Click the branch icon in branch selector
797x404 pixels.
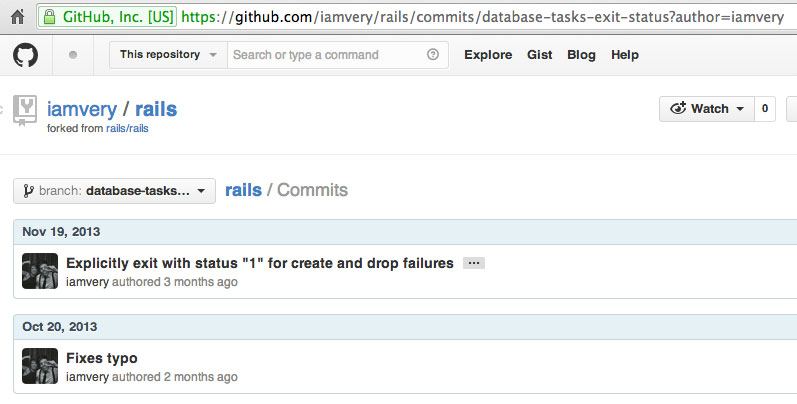(28, 191)
